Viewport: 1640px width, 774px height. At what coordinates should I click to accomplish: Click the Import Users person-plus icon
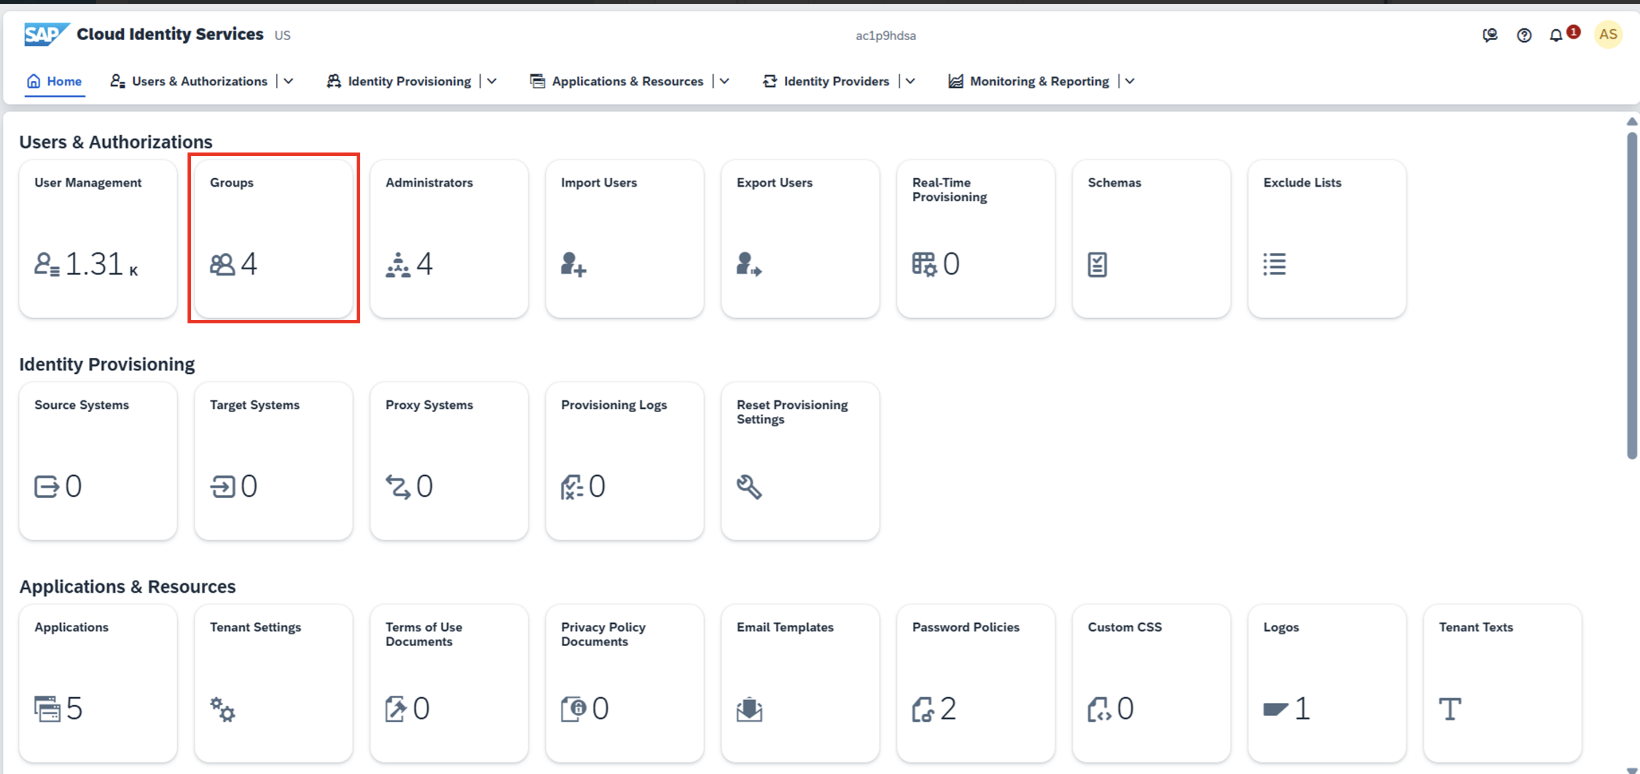pyautogui.click(x=574, y=264)
